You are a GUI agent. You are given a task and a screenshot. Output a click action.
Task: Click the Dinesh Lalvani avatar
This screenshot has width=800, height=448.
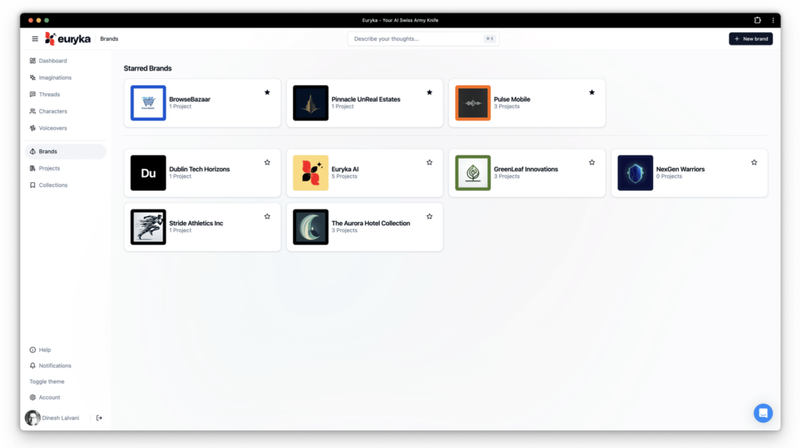point(33,418)
